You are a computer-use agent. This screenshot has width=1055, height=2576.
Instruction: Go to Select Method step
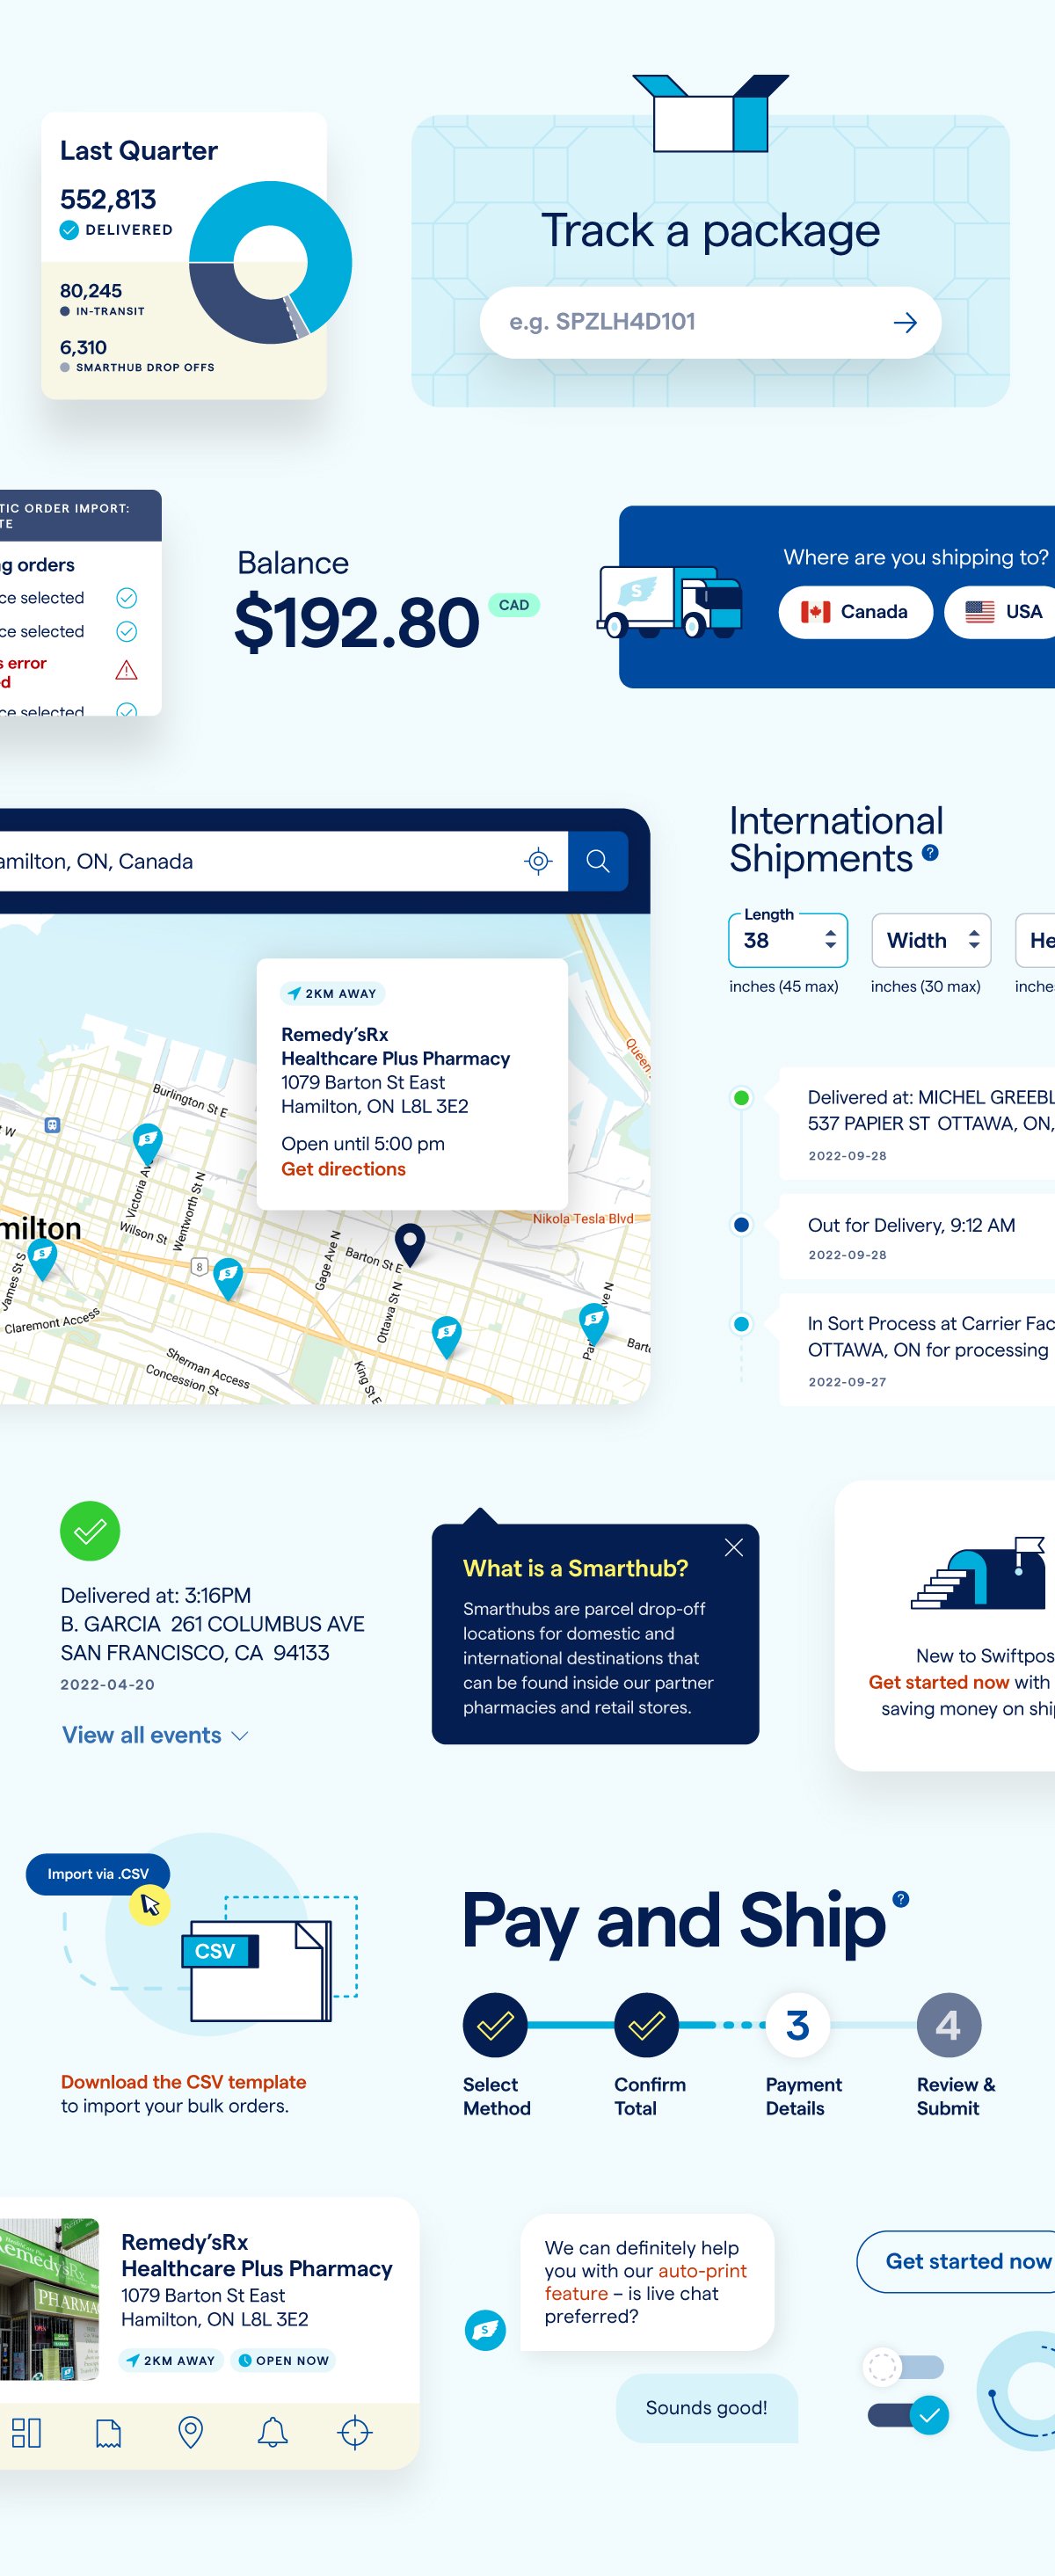pos(495,2025)
